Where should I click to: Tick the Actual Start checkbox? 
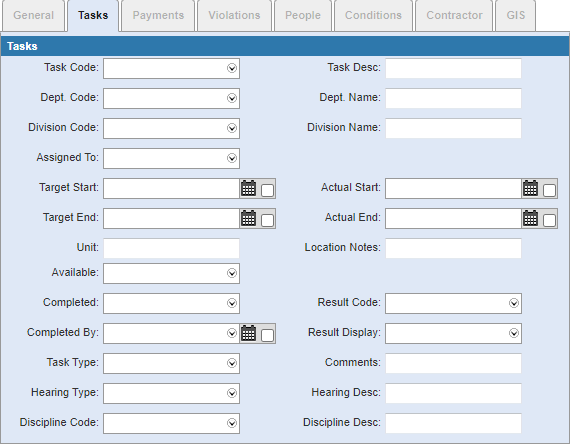[x=549, y=190]
